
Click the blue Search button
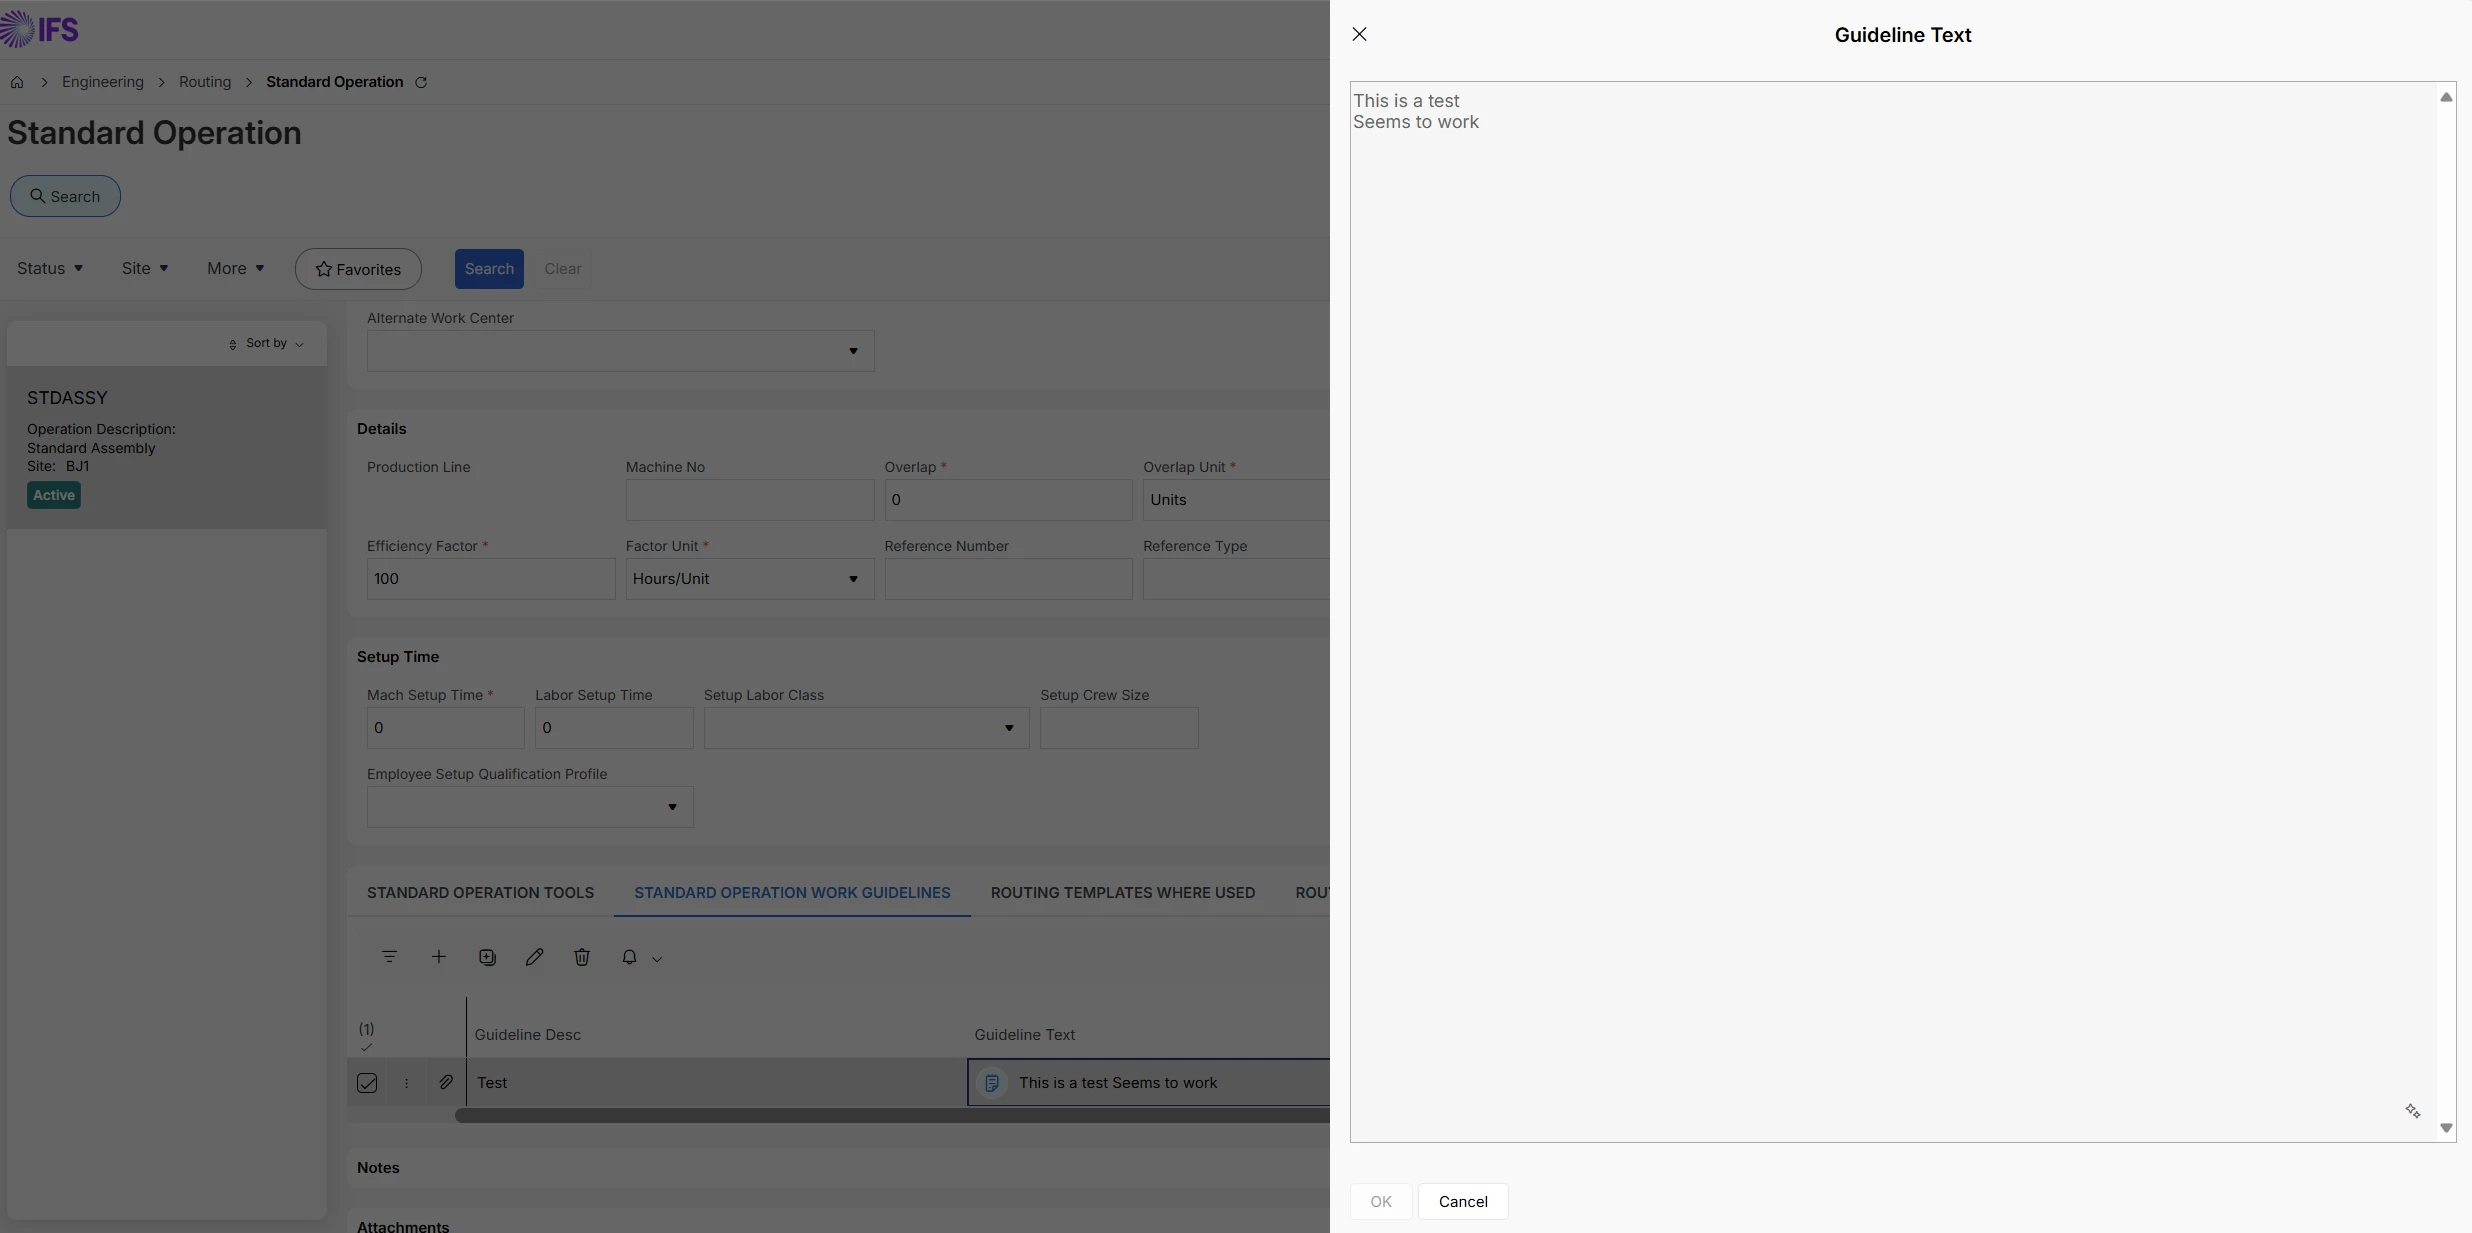coord(489,268)
